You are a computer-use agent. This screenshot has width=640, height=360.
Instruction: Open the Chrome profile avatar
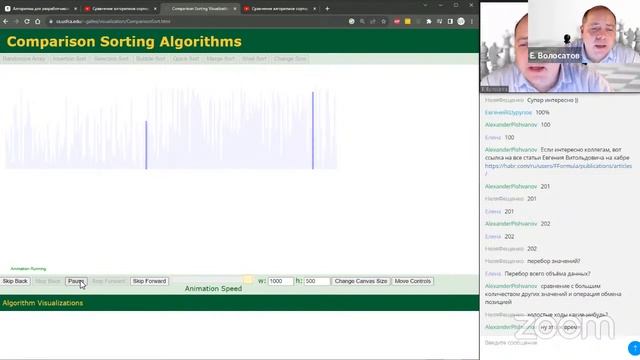pyautogui.click(x=461, y=21)
